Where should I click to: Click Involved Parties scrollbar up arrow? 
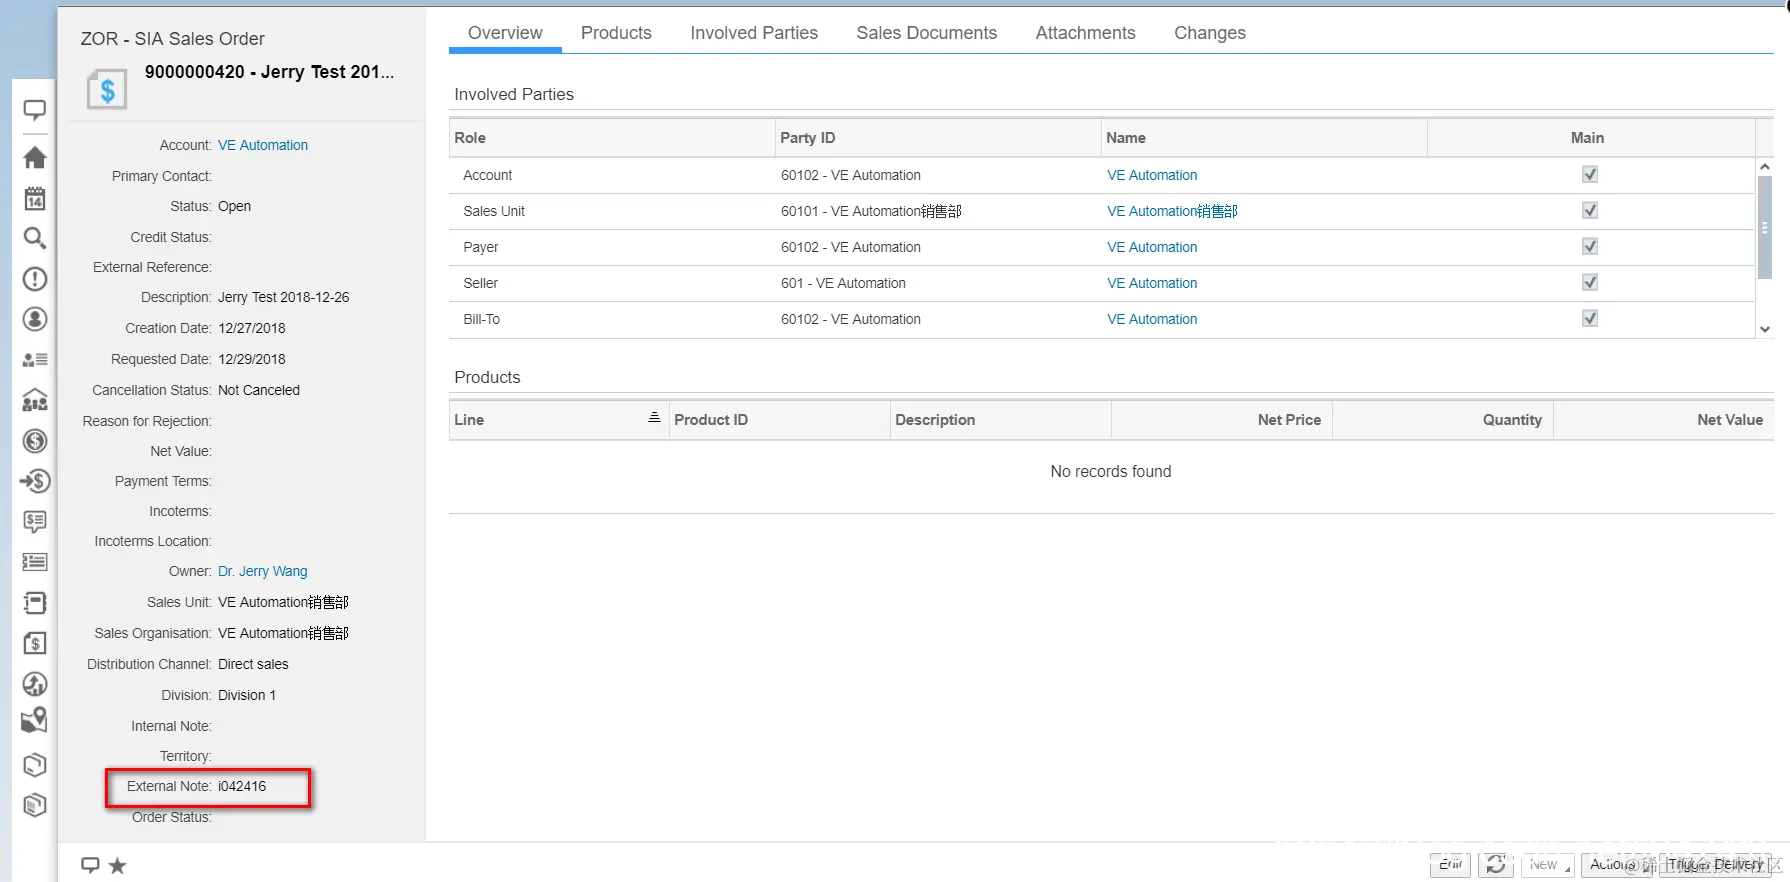tap(1765, 167)
